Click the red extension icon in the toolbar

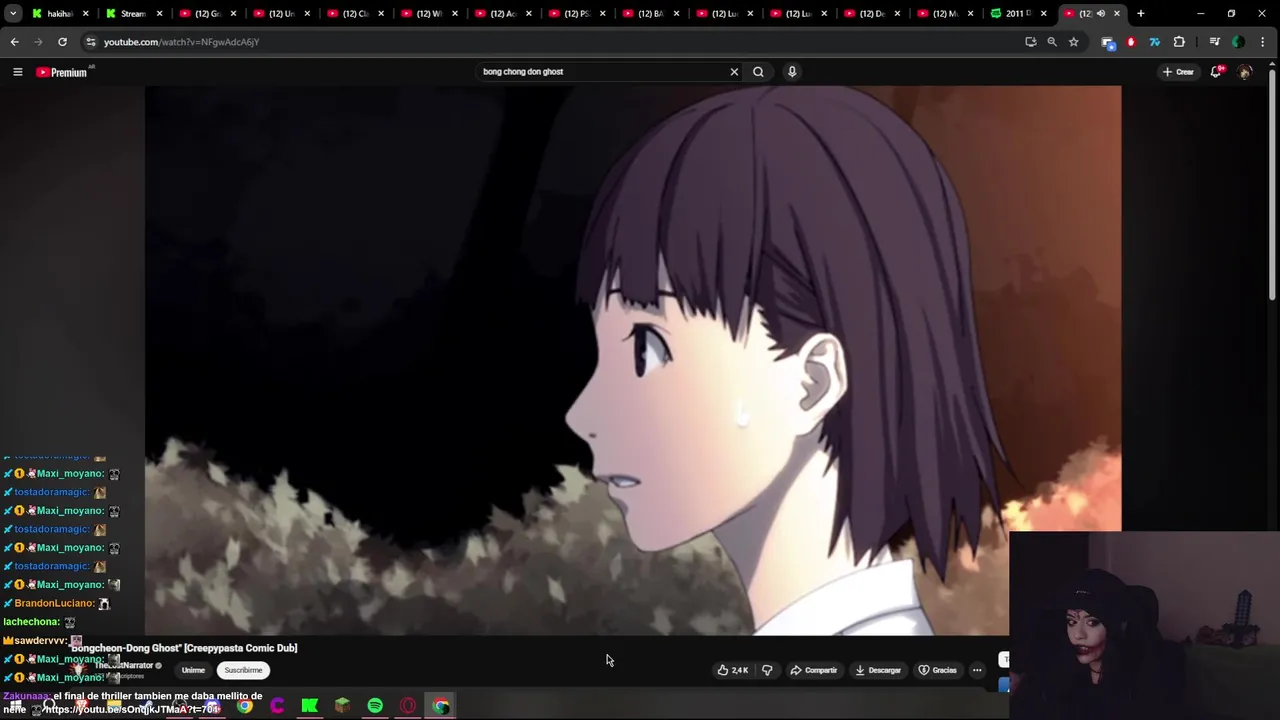[1131, 42]
